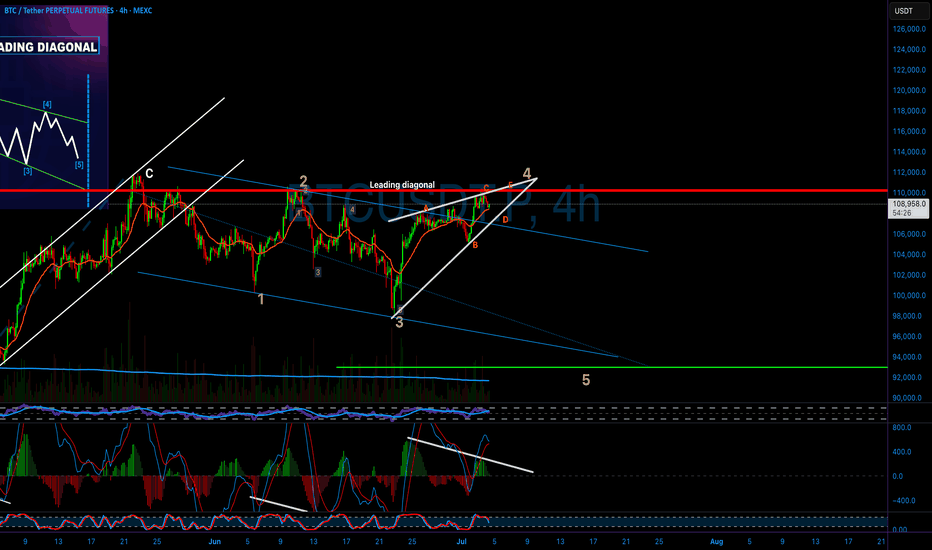Image resolution: width=932 pixels, height=550 pixels.
Task: Click the Aug label on time axis
Action: [717, 542]
